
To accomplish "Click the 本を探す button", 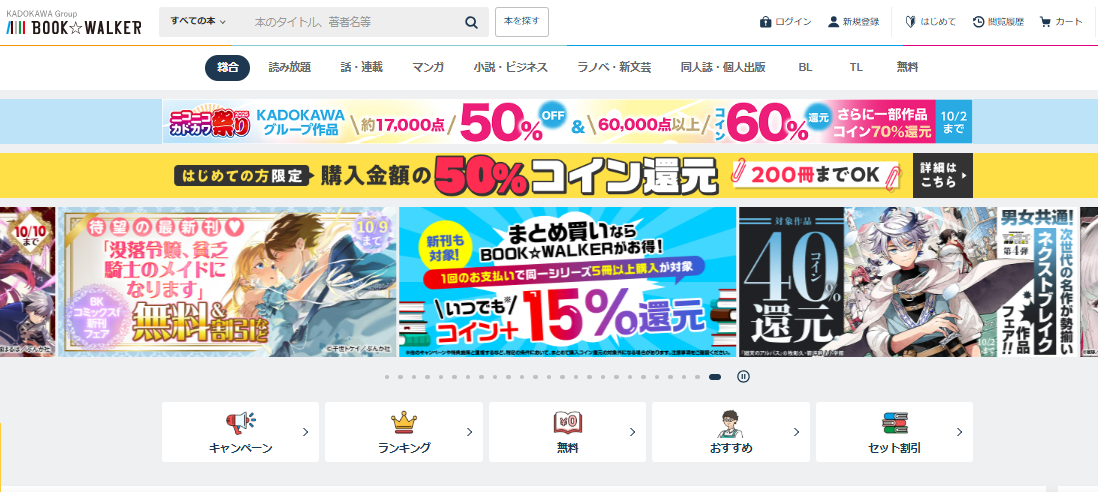I will point(522,22).
